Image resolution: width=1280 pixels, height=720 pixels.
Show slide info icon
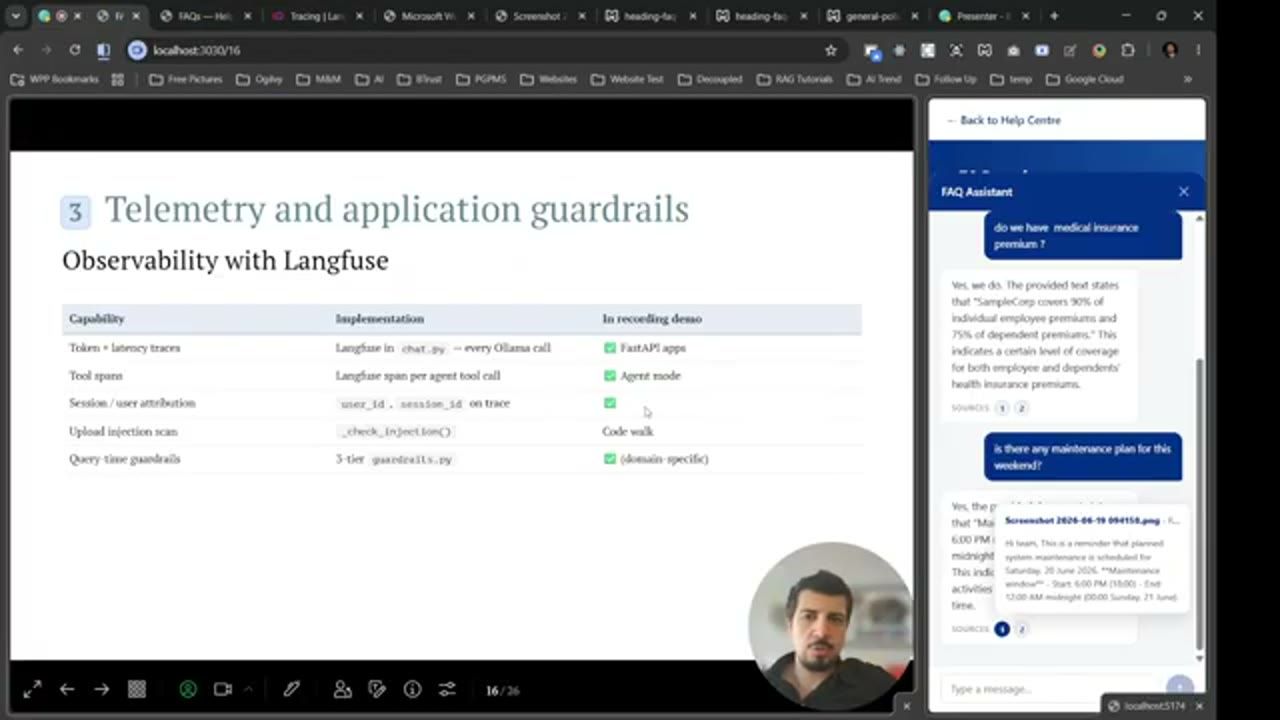[412, 689]
